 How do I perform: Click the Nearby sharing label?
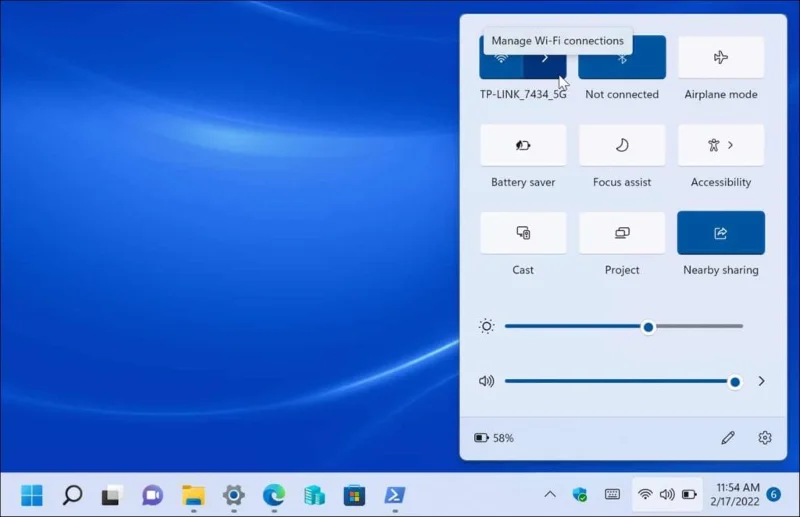click(x=721, y=270)
